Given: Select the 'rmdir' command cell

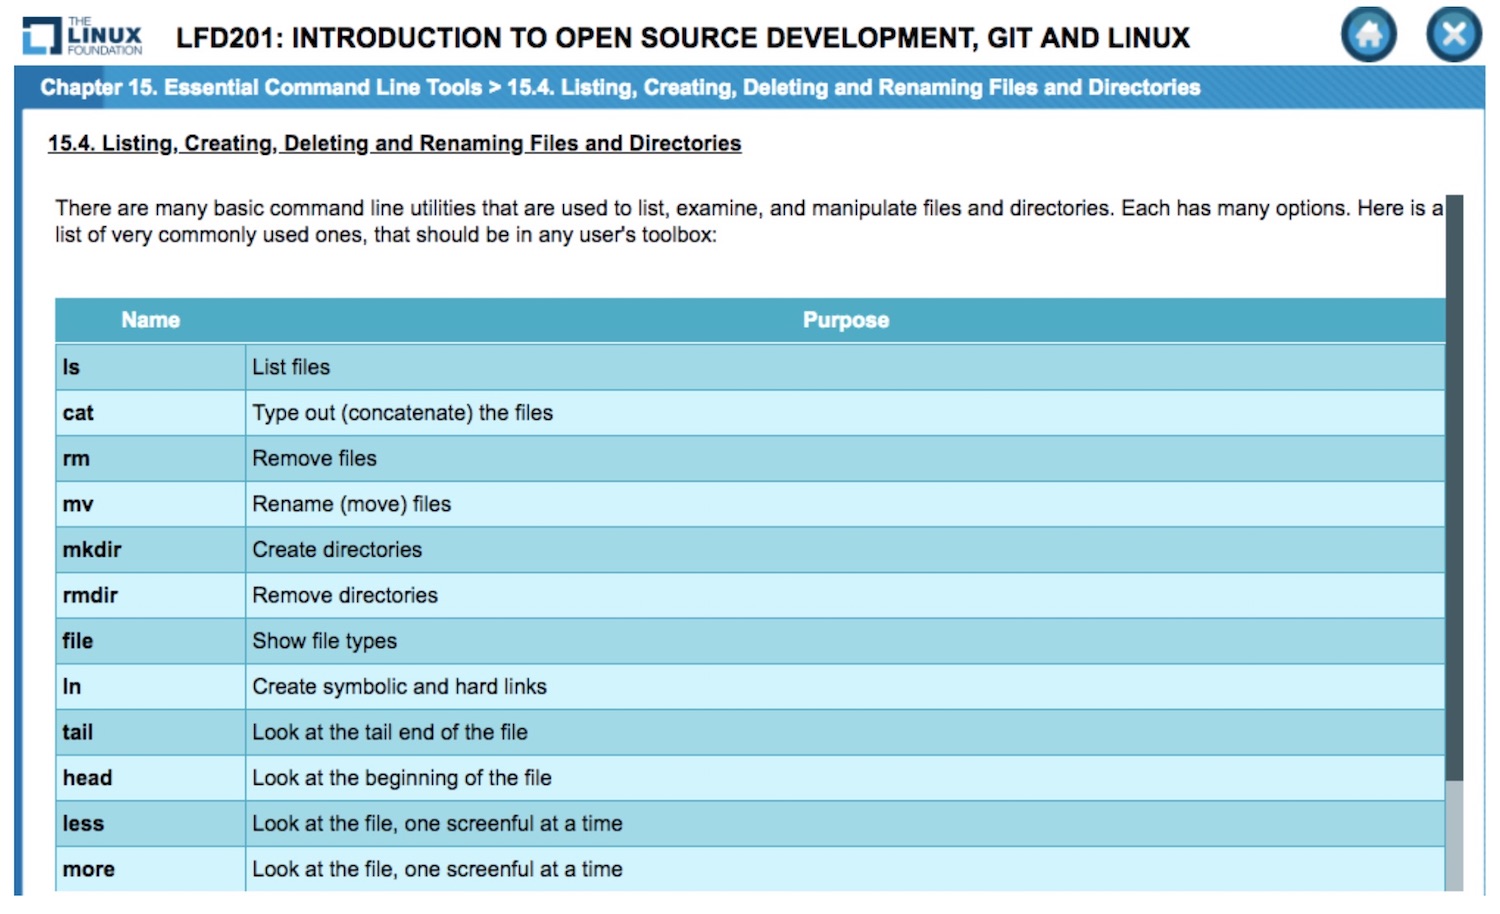Looking at the screenshot, I should point(151,596).
